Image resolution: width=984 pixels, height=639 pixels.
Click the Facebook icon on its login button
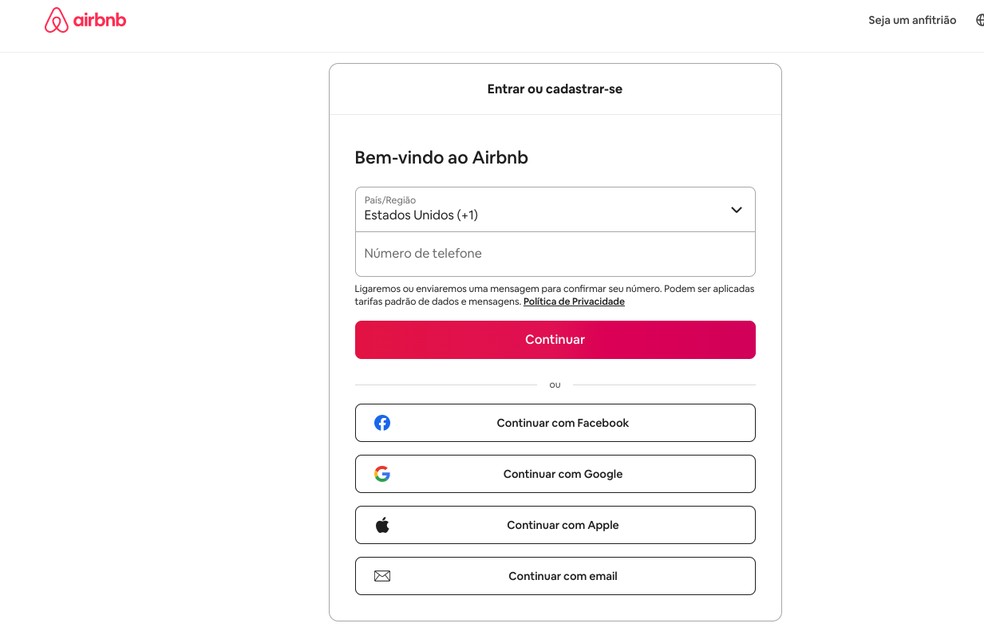tap(381, 422)
